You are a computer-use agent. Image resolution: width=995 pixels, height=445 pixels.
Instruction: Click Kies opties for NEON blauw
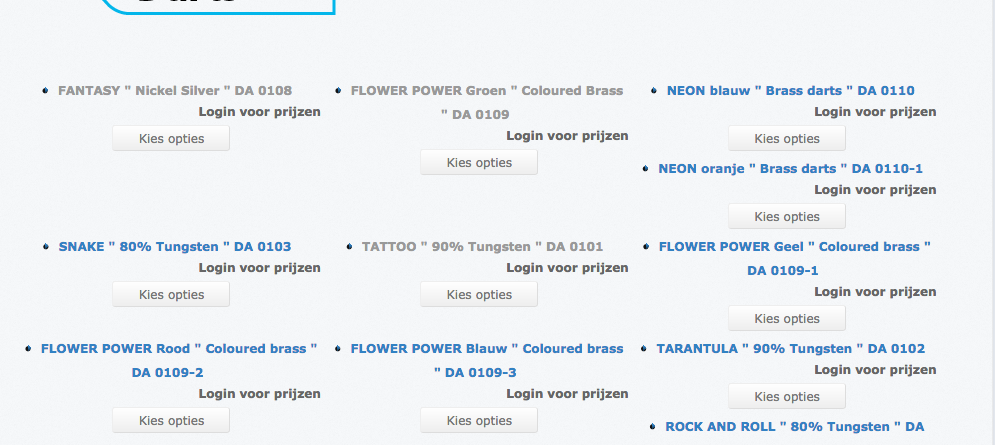787,138
